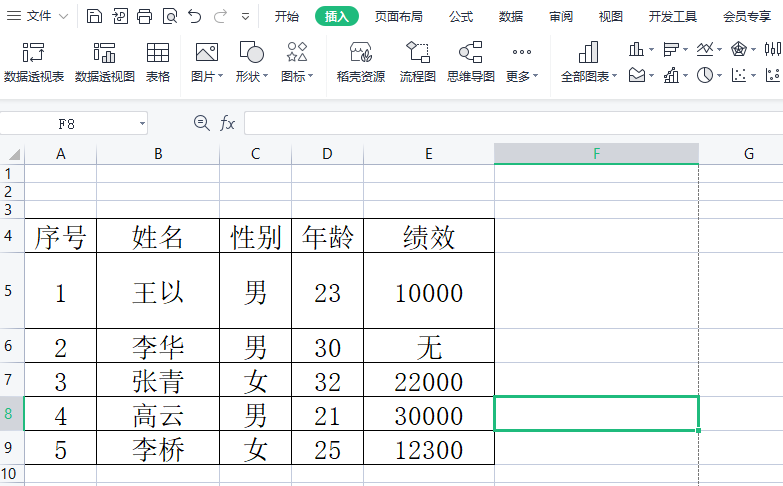This screenshot has width=783, height=486.
Task: Click into the formula bar
Action: [513, 123]
